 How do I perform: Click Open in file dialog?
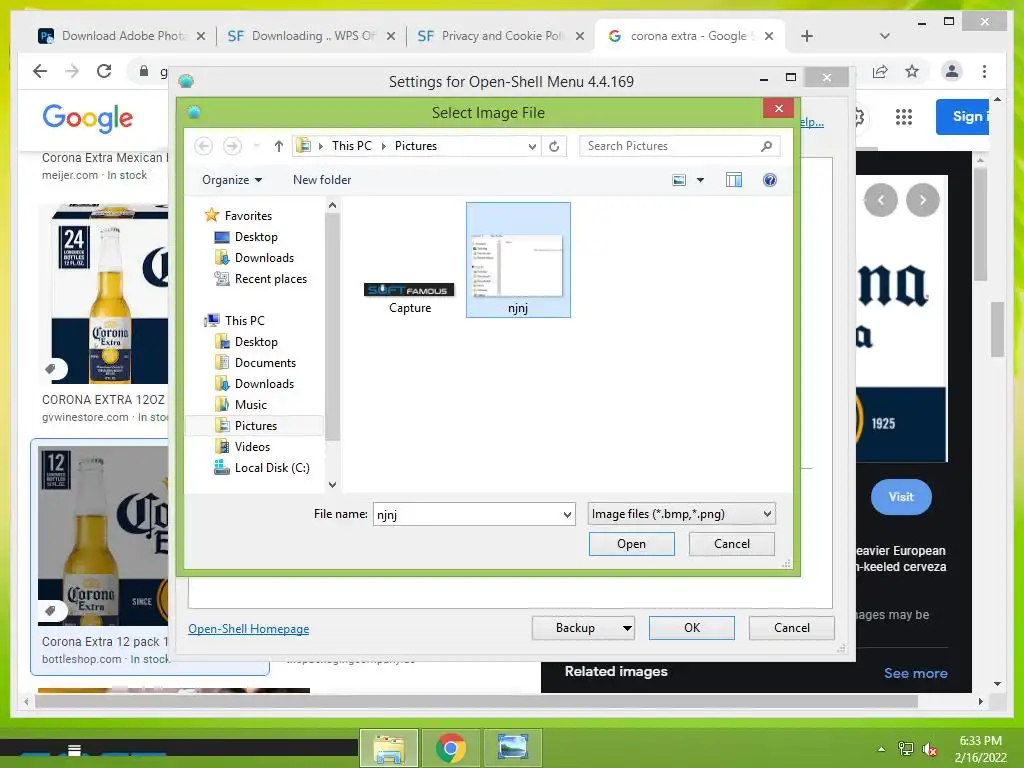[x=632, y=544]
